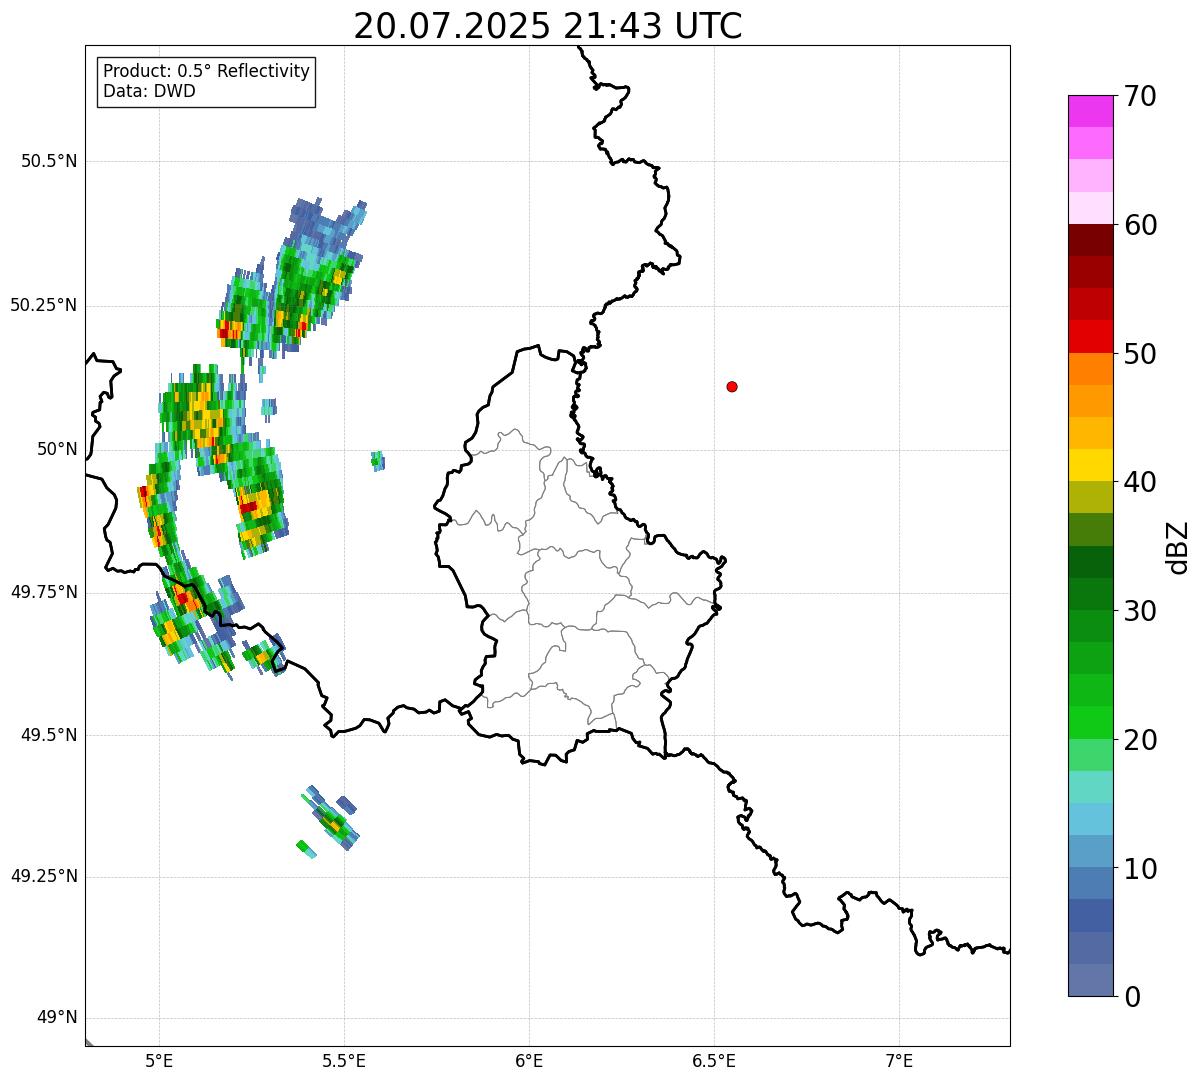Click the 5°E longitude label
The width and height of the screenshot is (1202, 1081).
point(159,1060)
